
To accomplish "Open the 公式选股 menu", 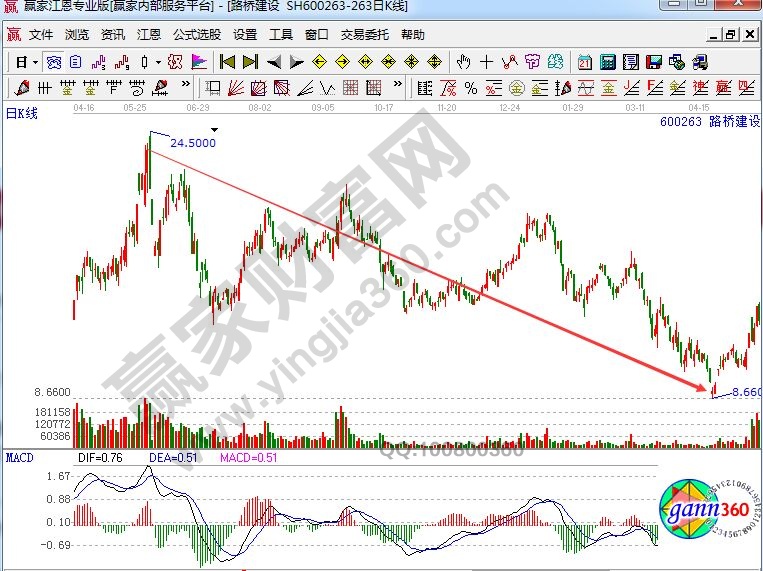I will tap(196, 34).
